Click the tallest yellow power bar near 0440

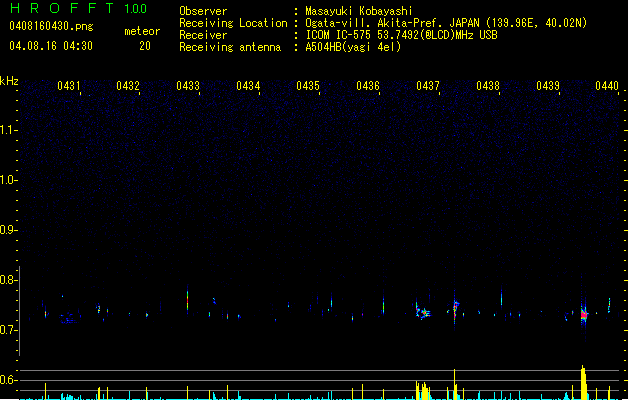(584, 382)
